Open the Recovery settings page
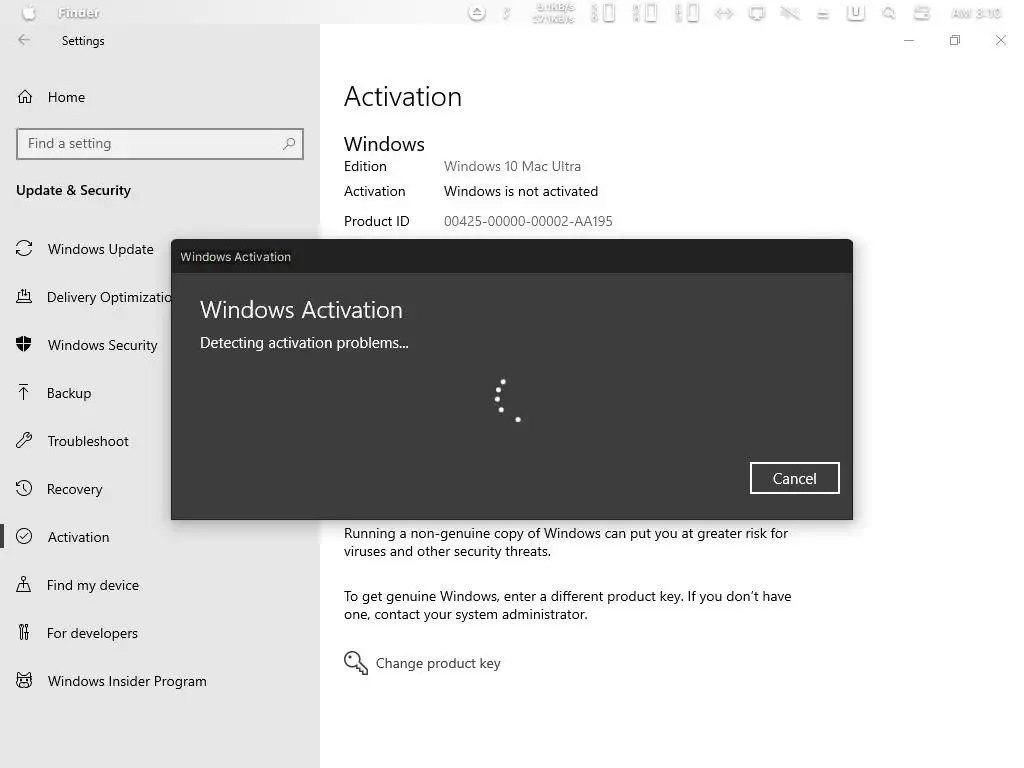Image resolution: width=1024 pixels, height=768 pixels. [74, 489]
